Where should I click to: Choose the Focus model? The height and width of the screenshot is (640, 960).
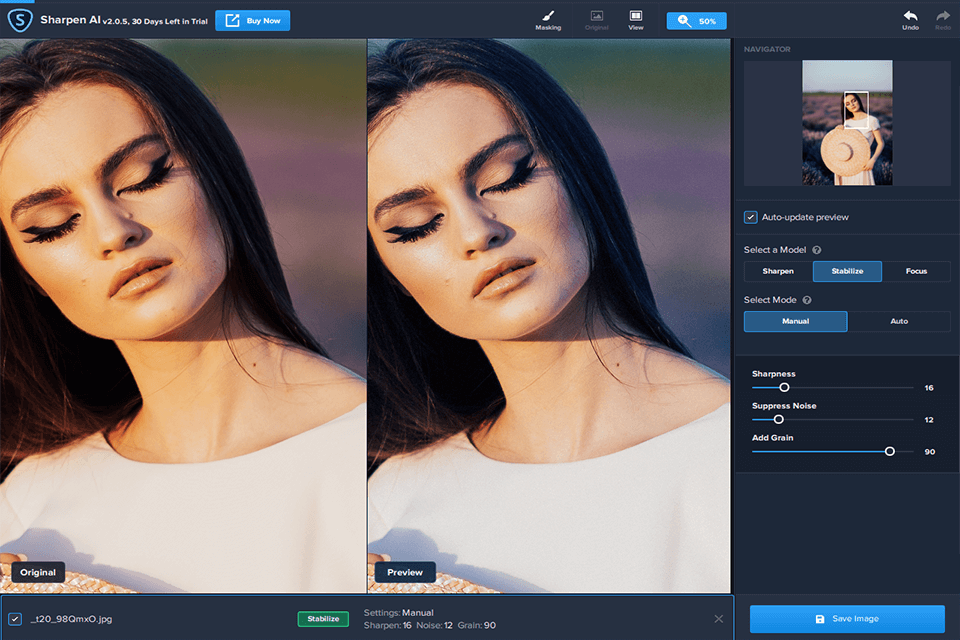coord(916,271)
